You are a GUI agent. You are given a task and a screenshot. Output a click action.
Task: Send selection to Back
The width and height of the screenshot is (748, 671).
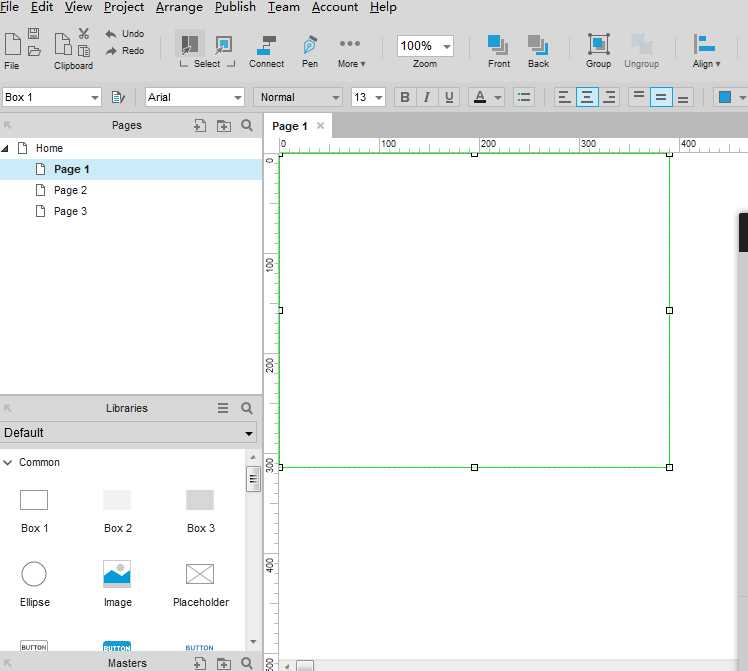click(538, 51)
